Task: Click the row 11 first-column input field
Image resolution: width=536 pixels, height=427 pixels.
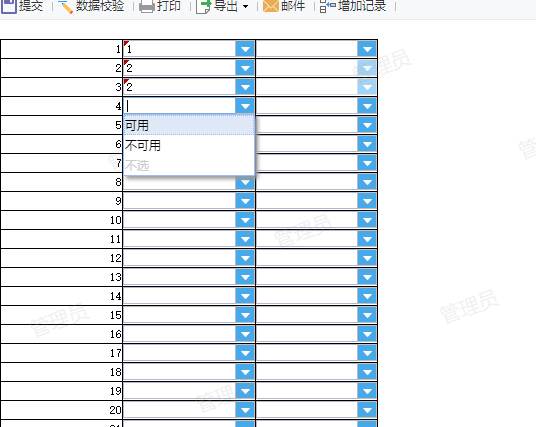Action: pos(179,239)
